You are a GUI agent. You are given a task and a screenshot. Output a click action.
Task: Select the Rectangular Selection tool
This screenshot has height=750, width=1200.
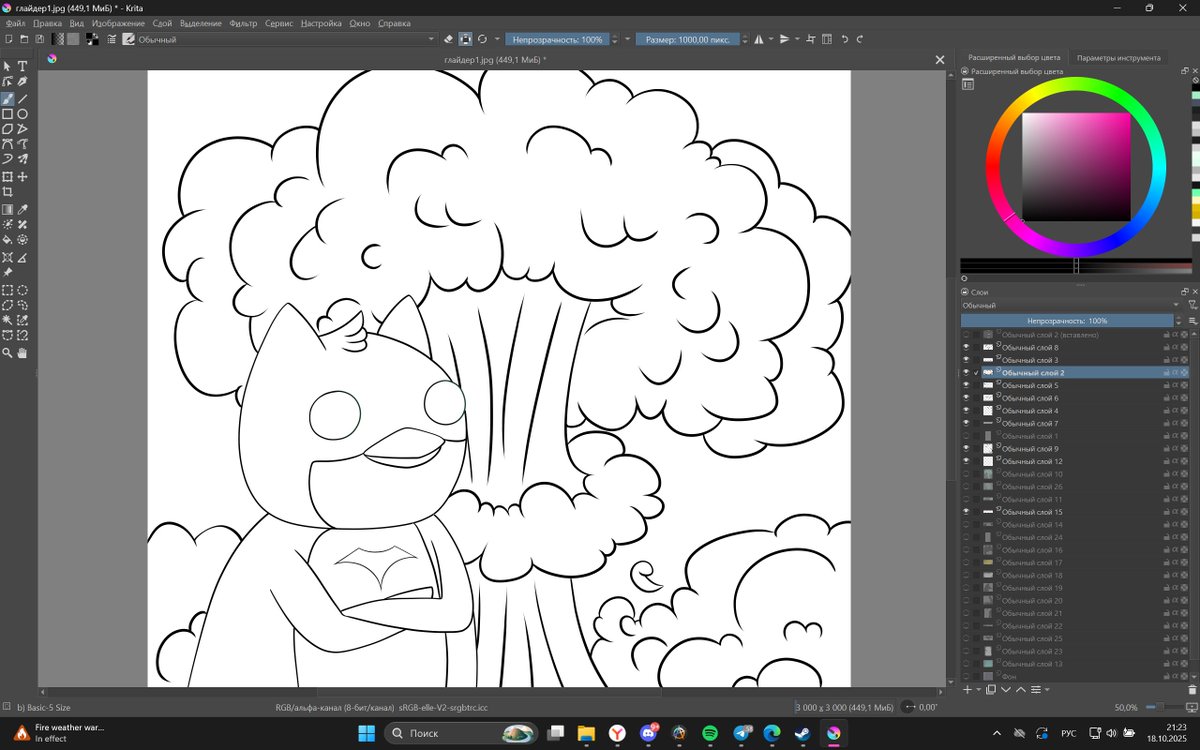point(7,290)
